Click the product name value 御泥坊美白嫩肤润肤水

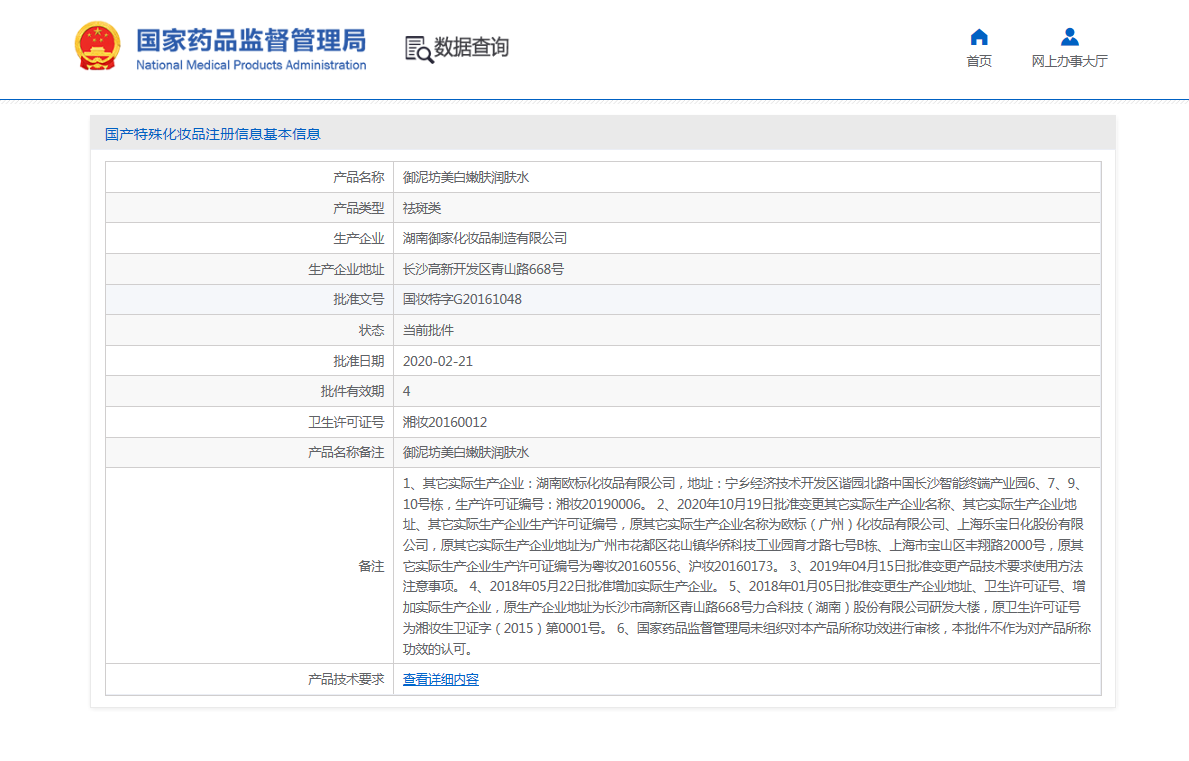pyautogui.click(x=465, y=177)
